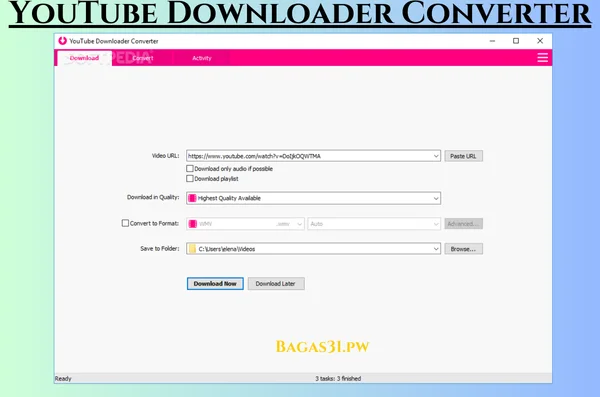Expand the Save to Folder dropdown
The image size is (600, 397).
[436, 249]
